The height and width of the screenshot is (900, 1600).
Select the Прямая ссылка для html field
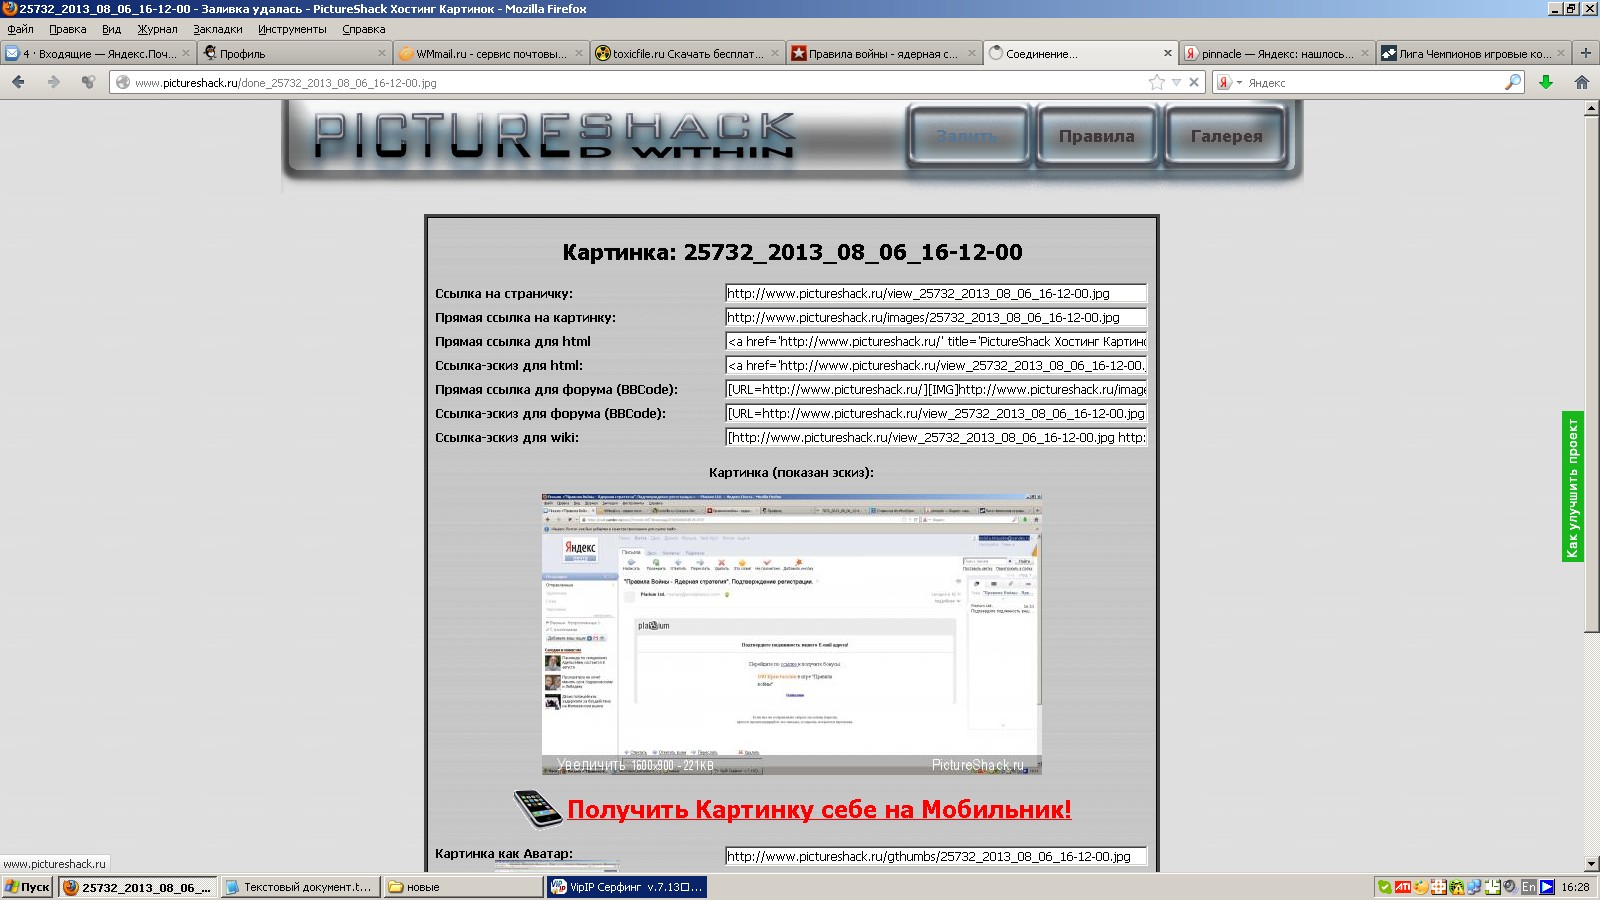click(935, 341)
